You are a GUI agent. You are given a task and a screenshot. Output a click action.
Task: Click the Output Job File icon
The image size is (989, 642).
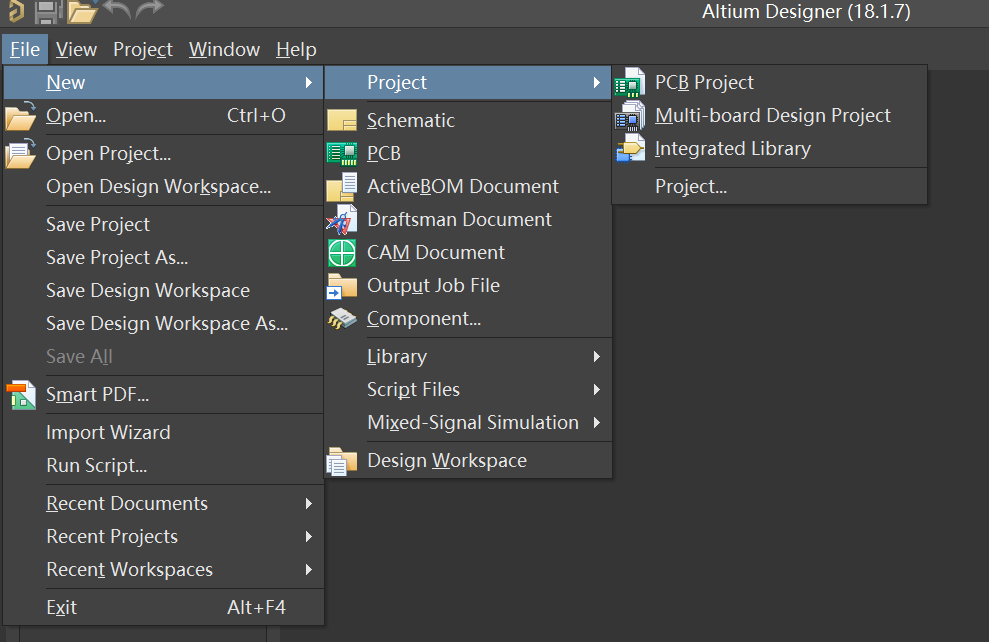pos(342,286)
